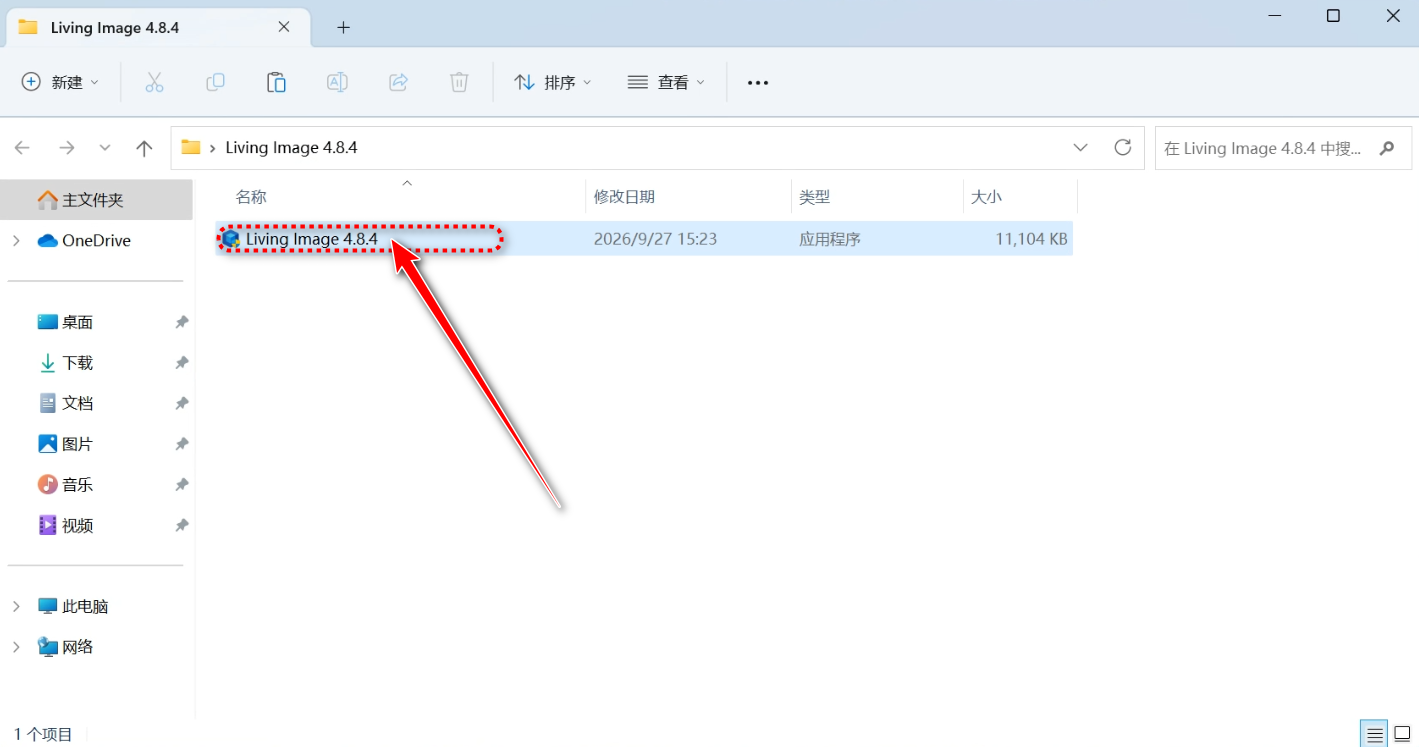The height and width of the screenshot is (747, 1419).
Task: Click the Delete trash can icon
Action: (x=459, y=82)
